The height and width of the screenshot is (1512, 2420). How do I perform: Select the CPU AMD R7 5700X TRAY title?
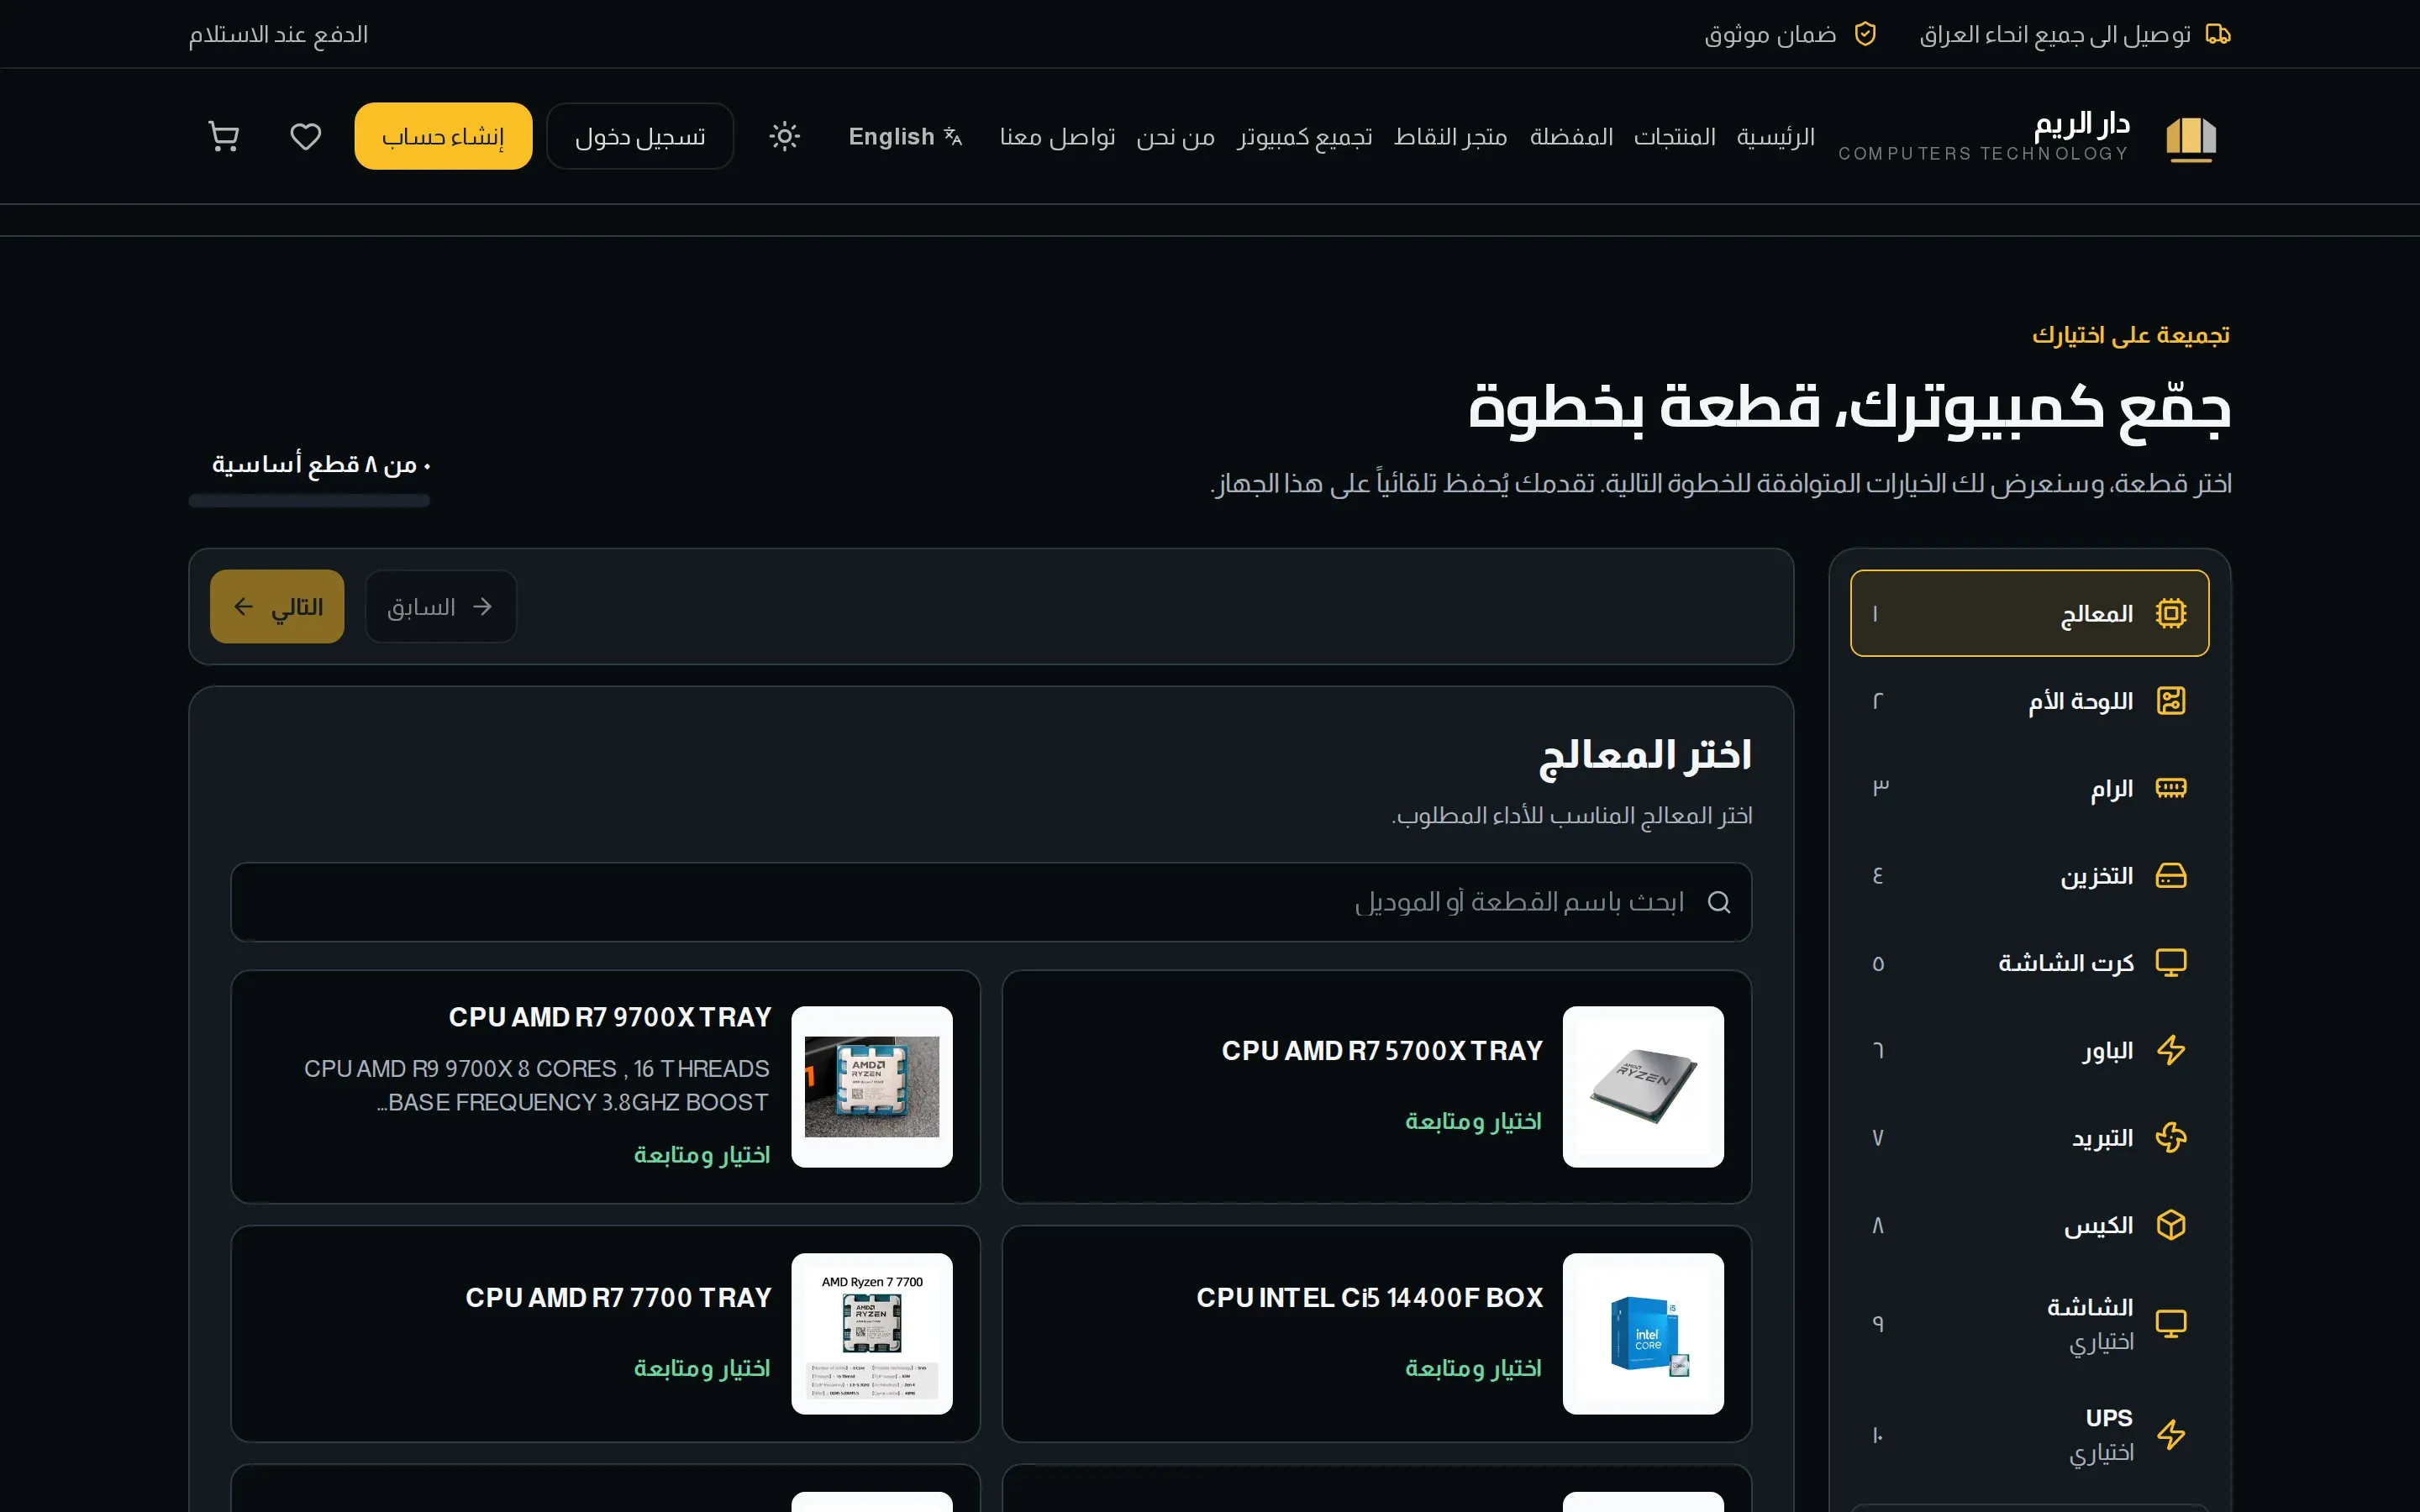[x=1382, y=1051]
